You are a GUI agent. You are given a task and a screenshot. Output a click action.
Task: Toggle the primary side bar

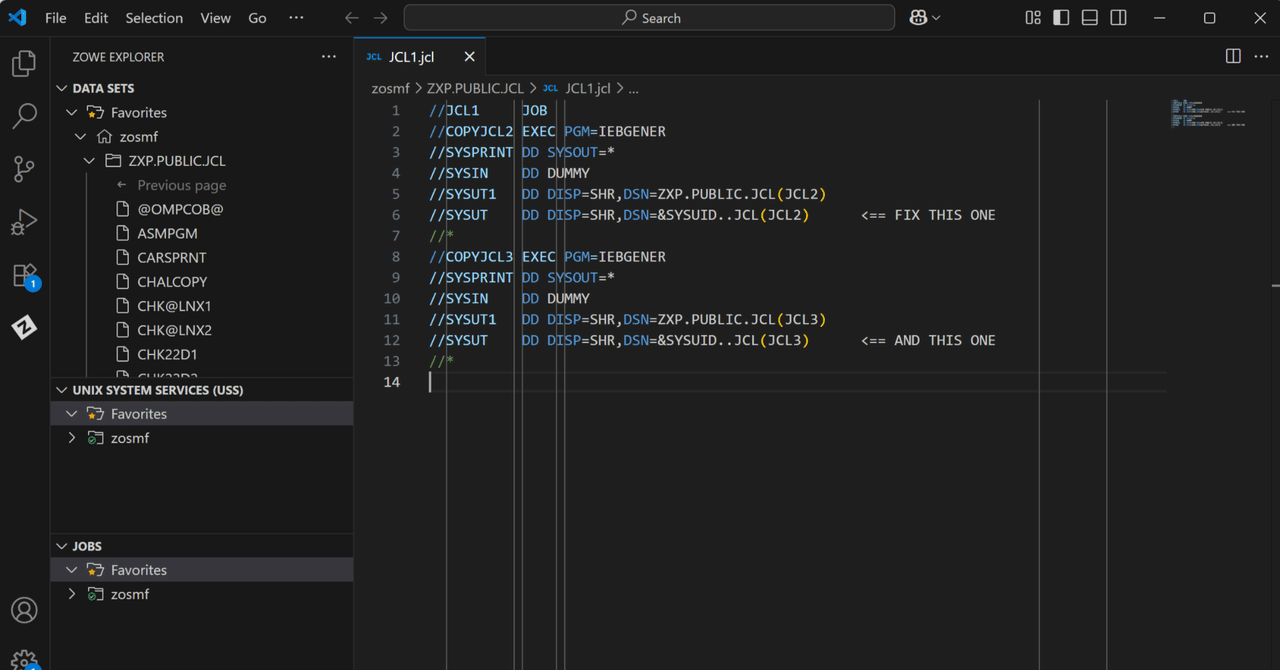1061,18
